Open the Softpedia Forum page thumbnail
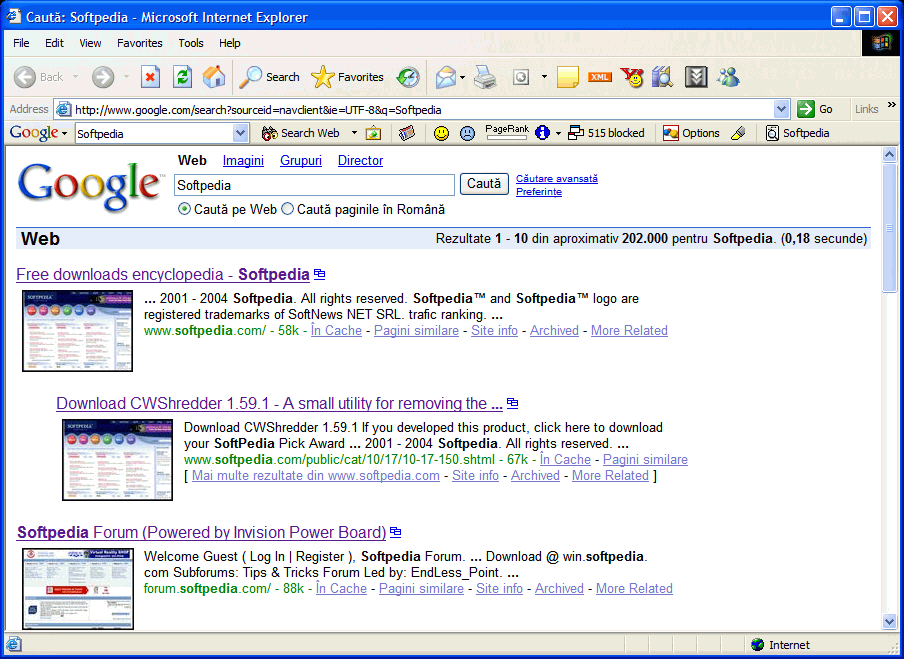This screenshot has width=904, height=659. [x=78, y=589]
